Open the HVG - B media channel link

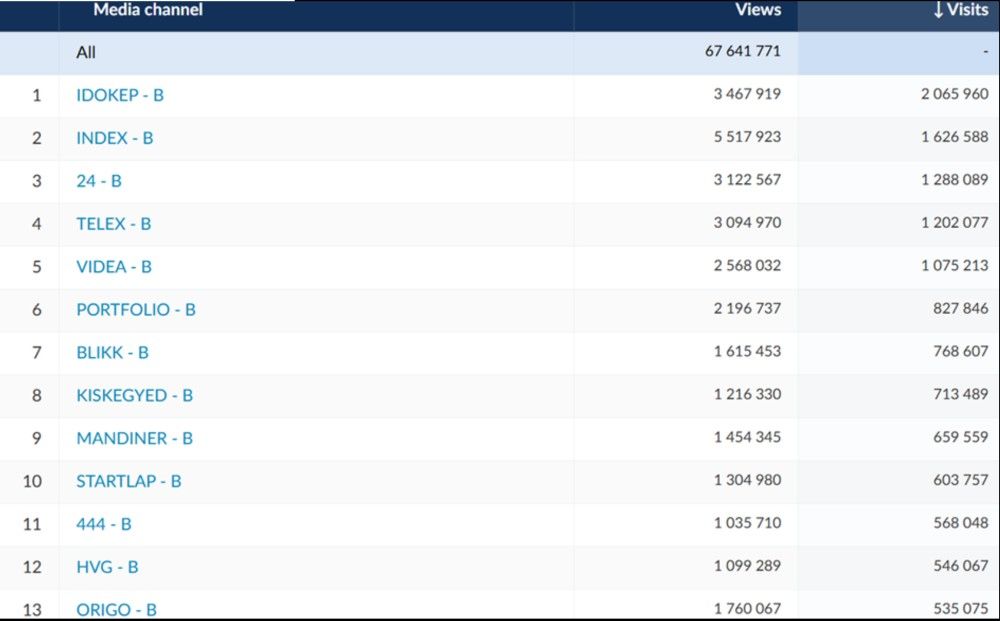(107, 567)
